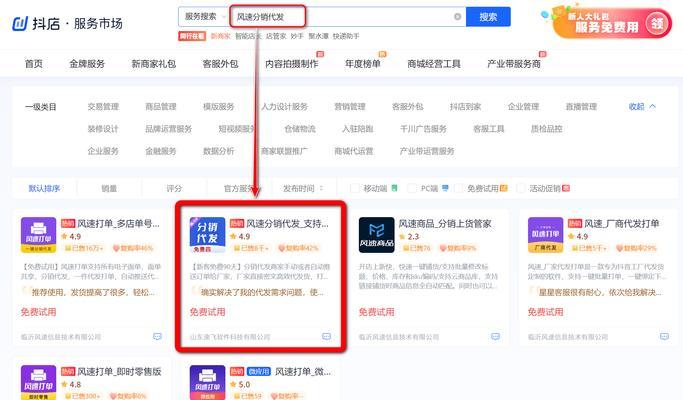Click 免费试用 on 风速分销代发 card
This screenshot has width=683, height=400.
207,312
